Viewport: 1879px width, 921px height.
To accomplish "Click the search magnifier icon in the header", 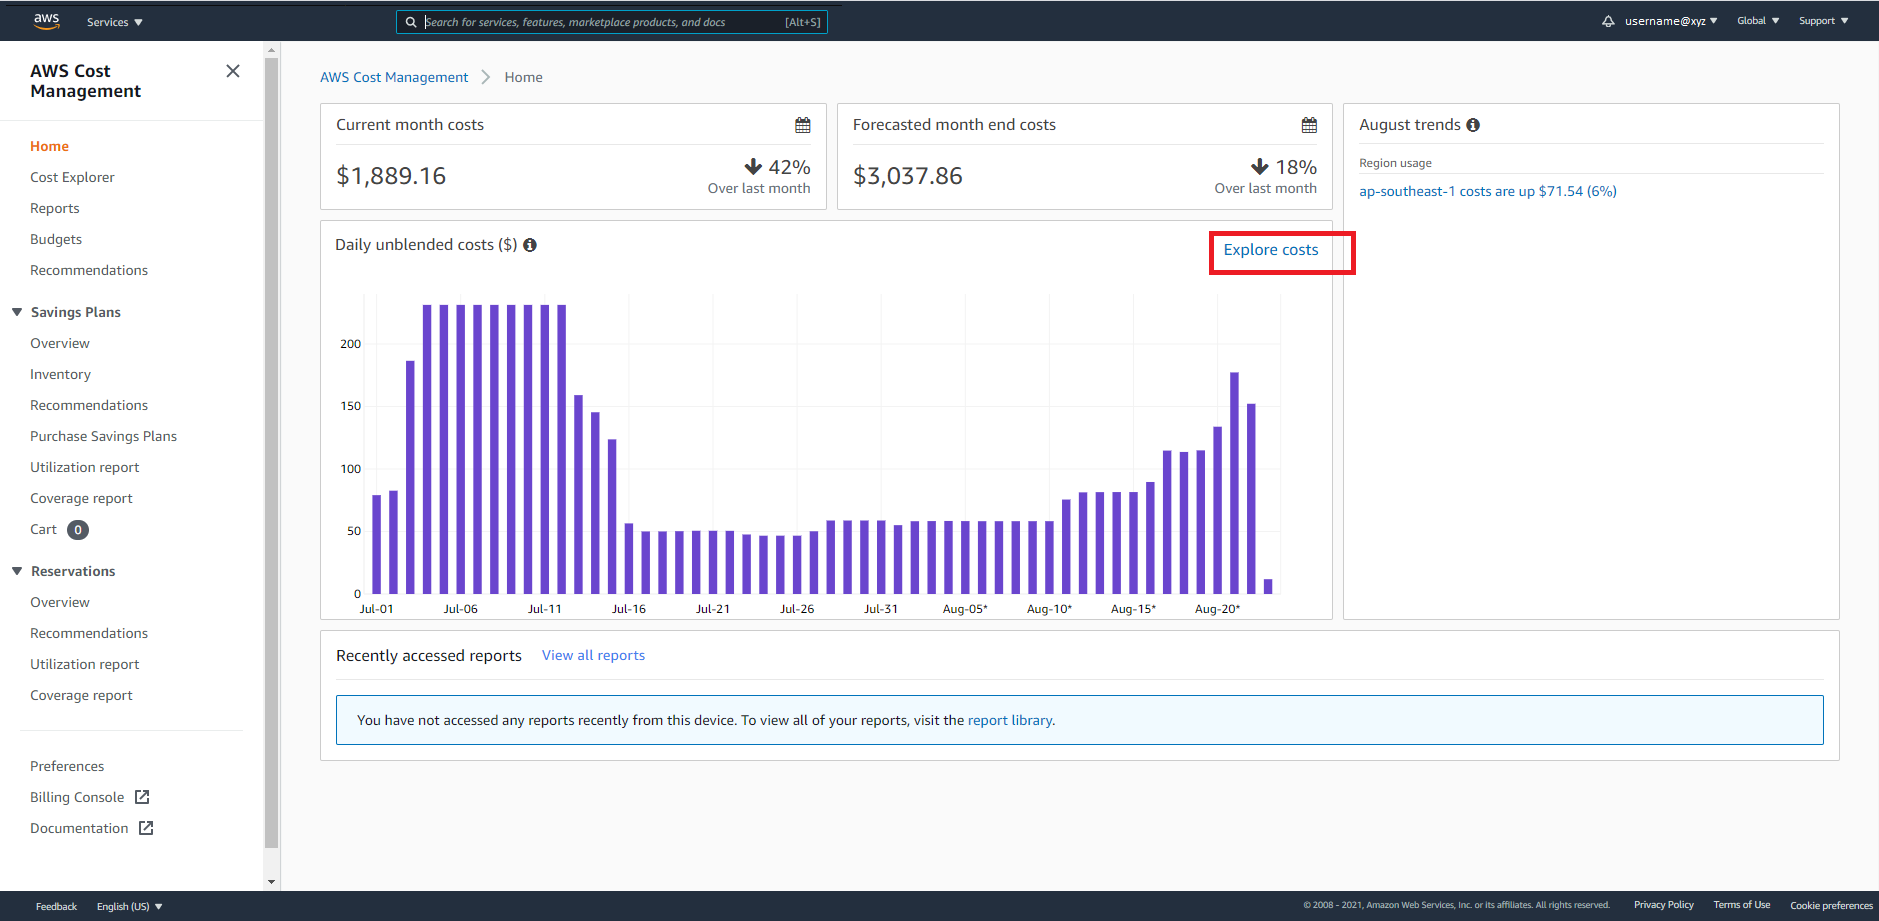I will (x=411, y=22).
